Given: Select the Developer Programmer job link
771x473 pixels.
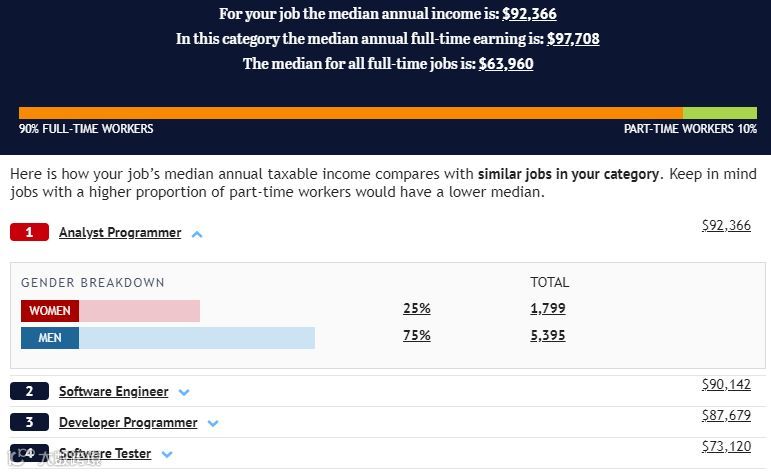Looking at the screenshot, I should click(128, 423).
